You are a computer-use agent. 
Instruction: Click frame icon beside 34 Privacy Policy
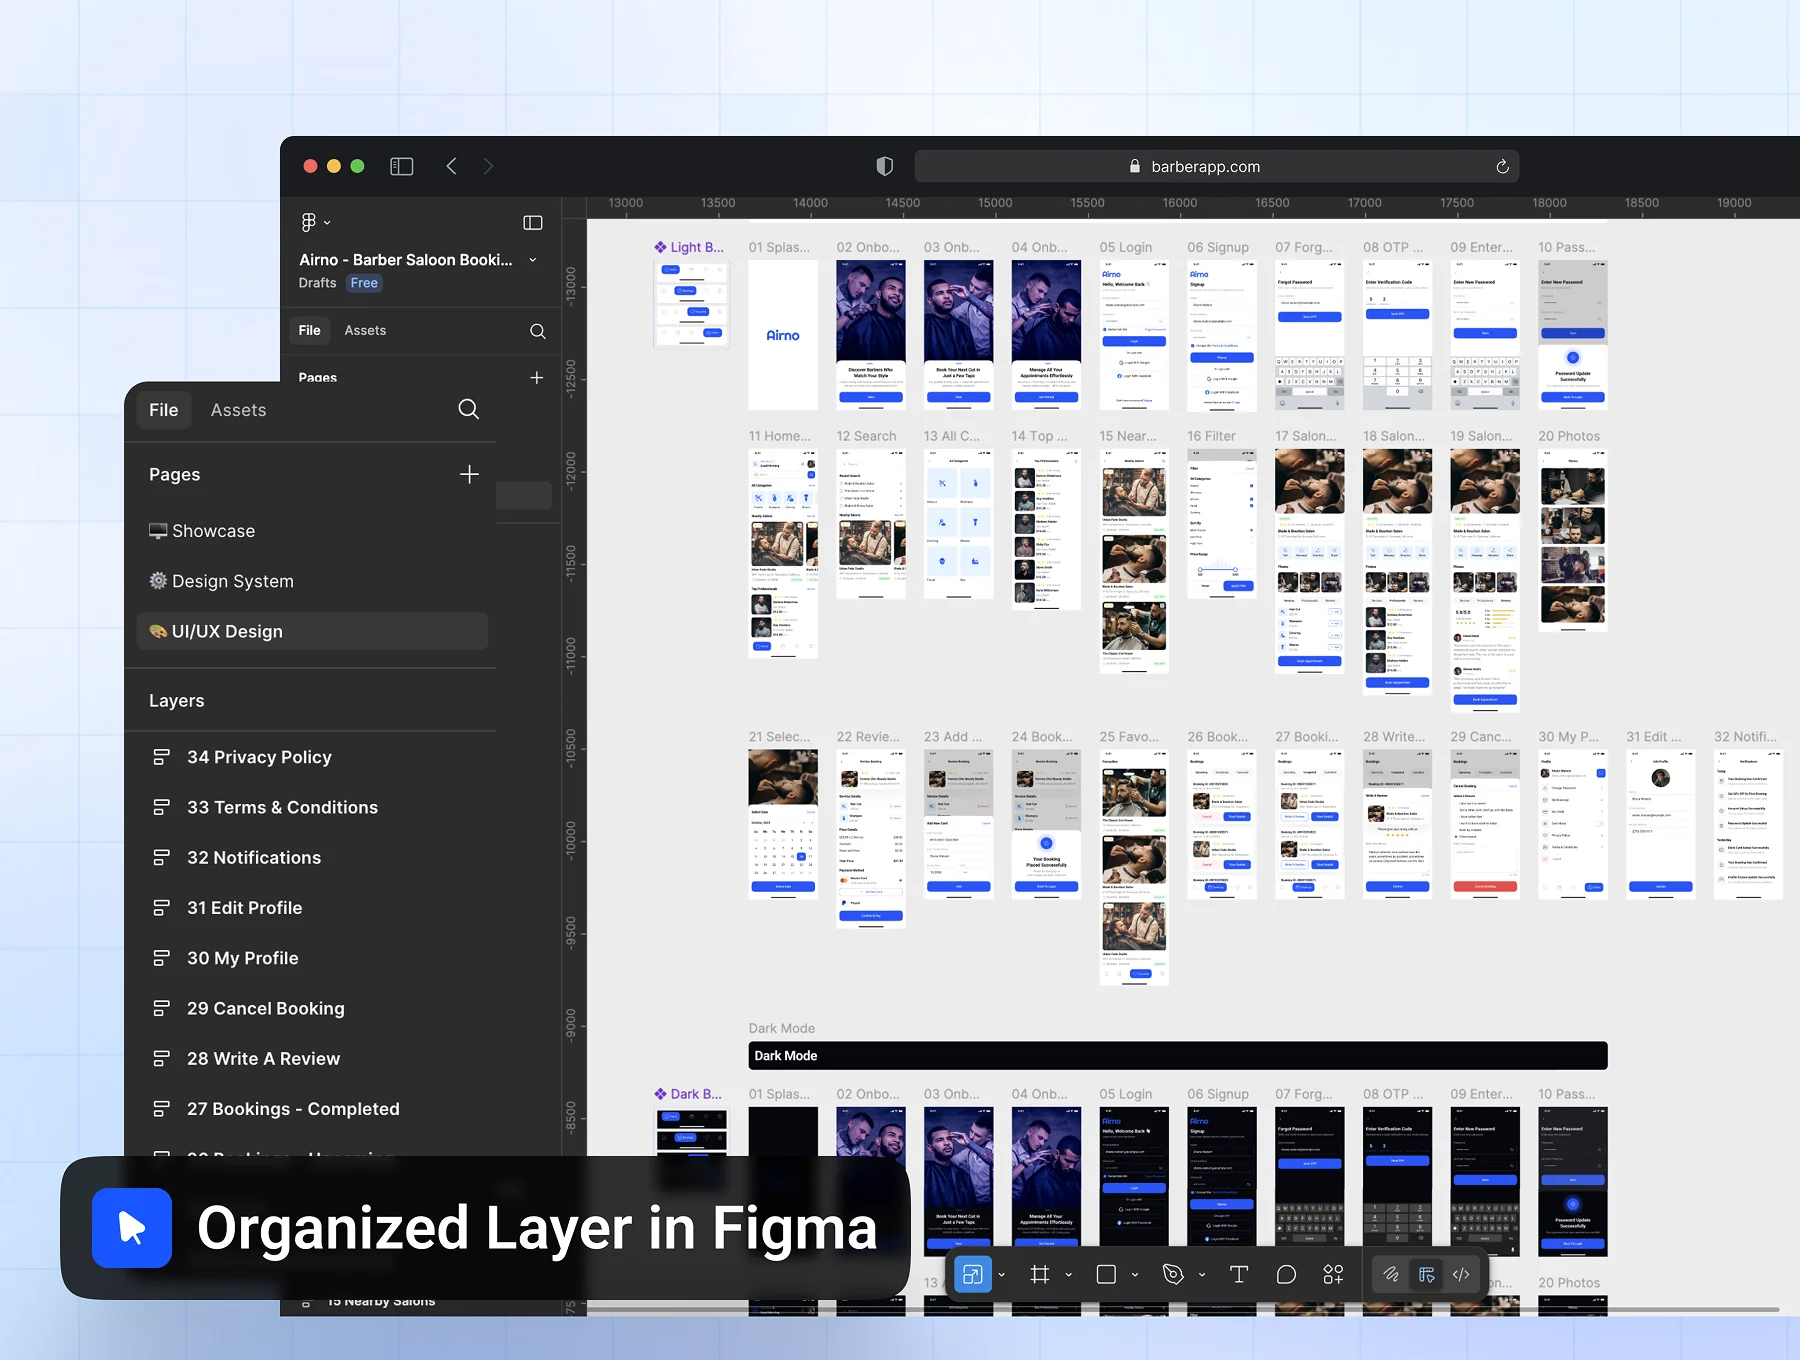(x=161, y=757)
